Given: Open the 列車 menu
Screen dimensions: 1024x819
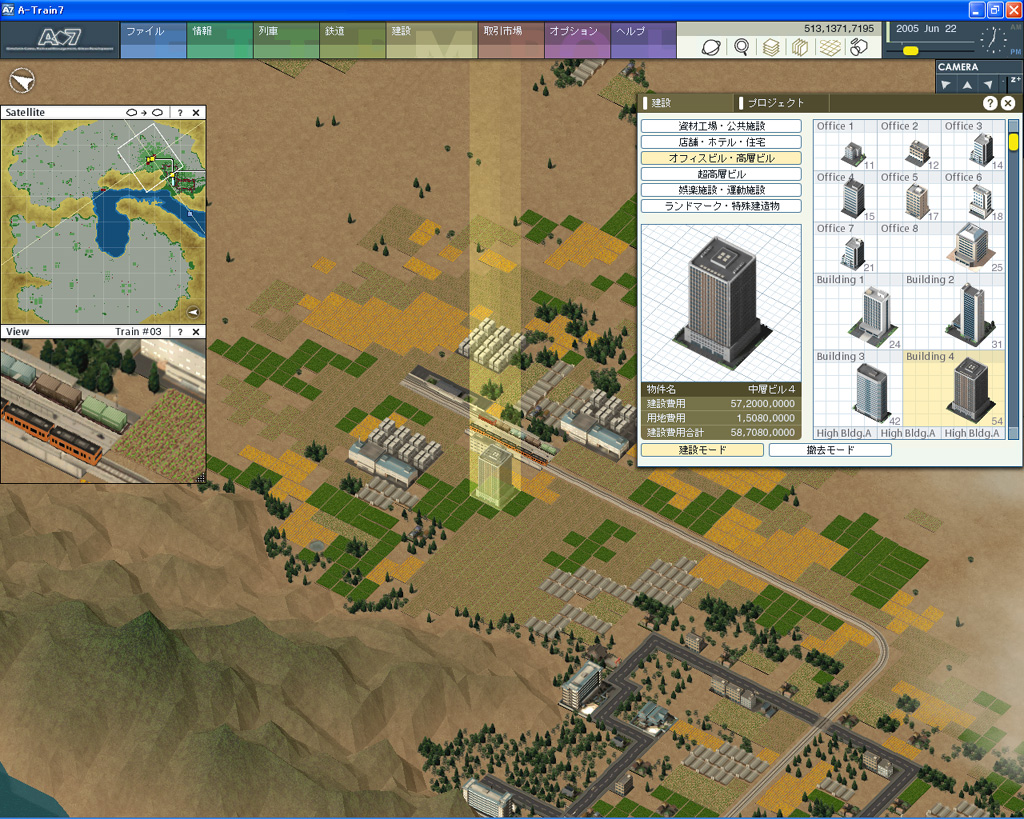Looking at the screenshot, I should pos(286,40).
